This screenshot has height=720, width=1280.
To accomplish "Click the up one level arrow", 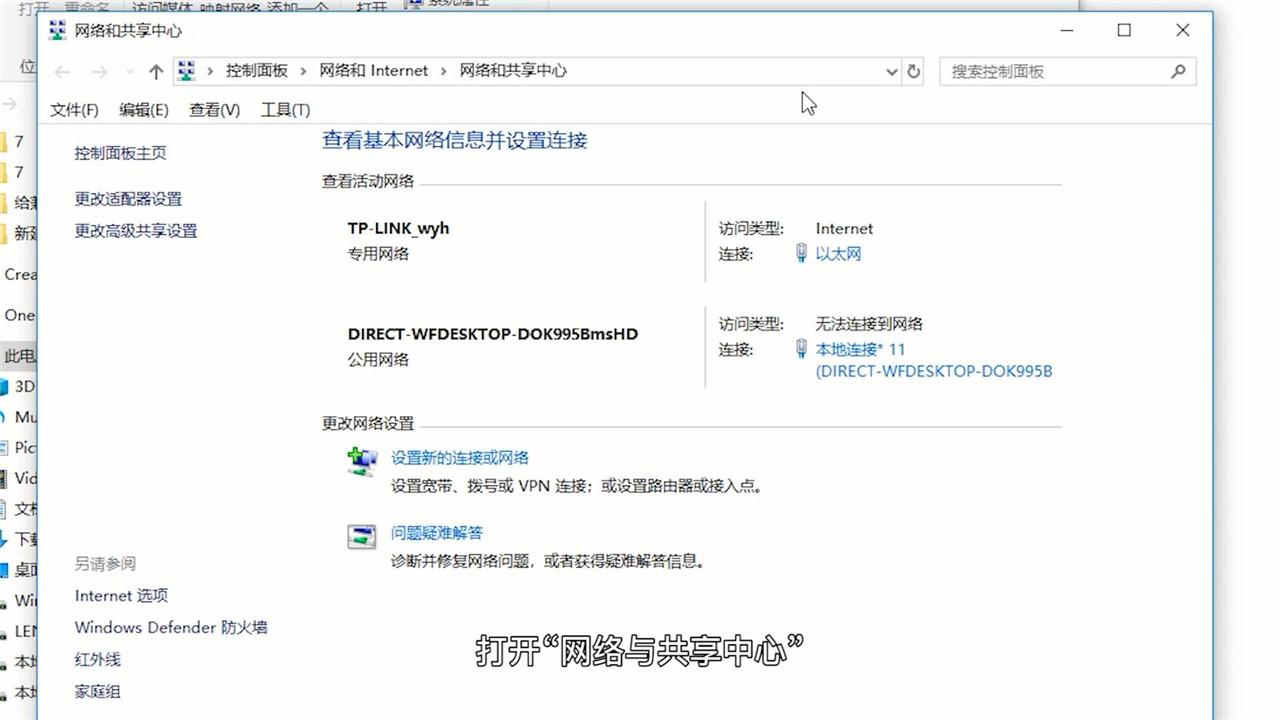I will [x=155, y=71].
